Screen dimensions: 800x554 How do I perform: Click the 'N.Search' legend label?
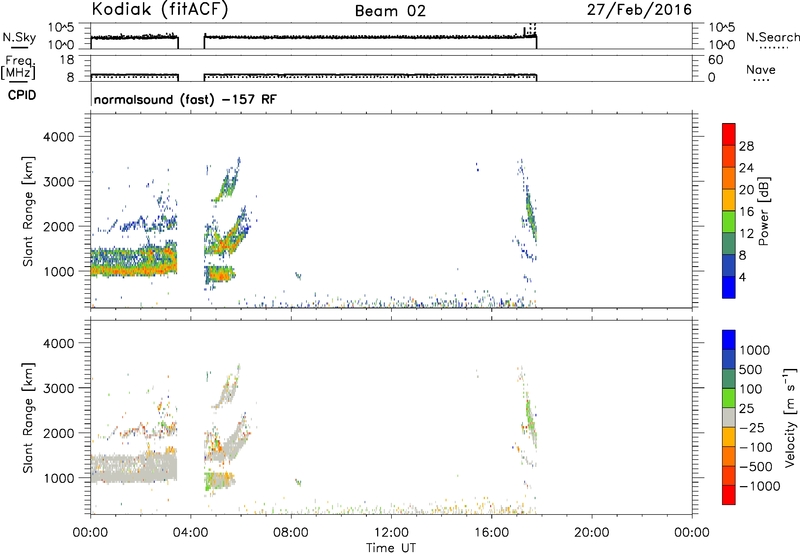click(773, 37)
